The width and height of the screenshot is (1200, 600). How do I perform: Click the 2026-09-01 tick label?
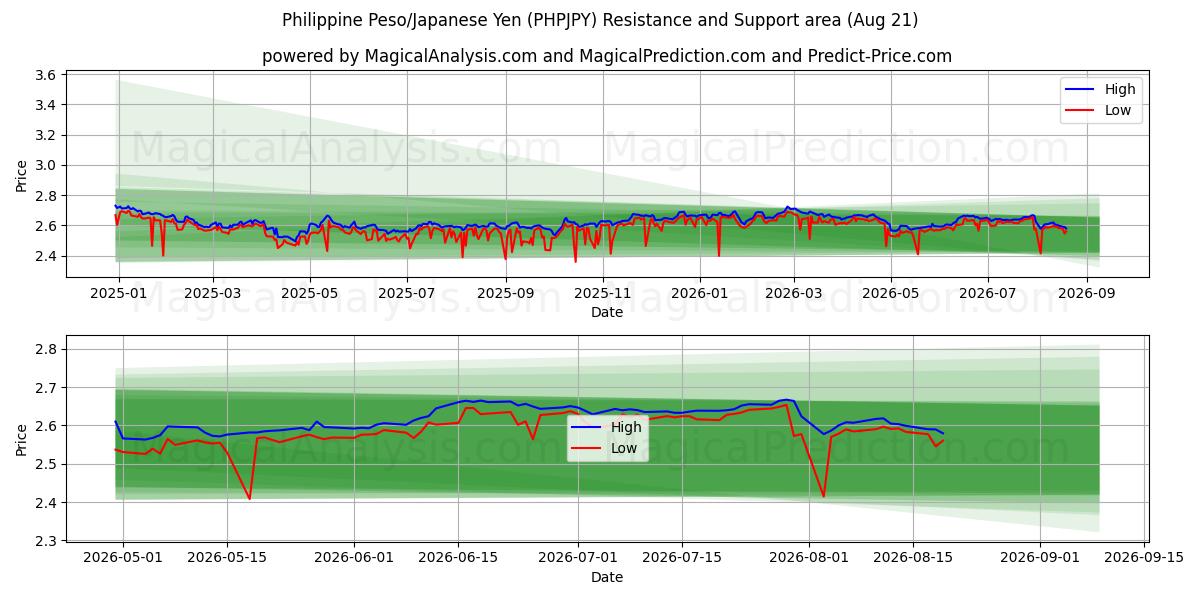point(1040,558)
